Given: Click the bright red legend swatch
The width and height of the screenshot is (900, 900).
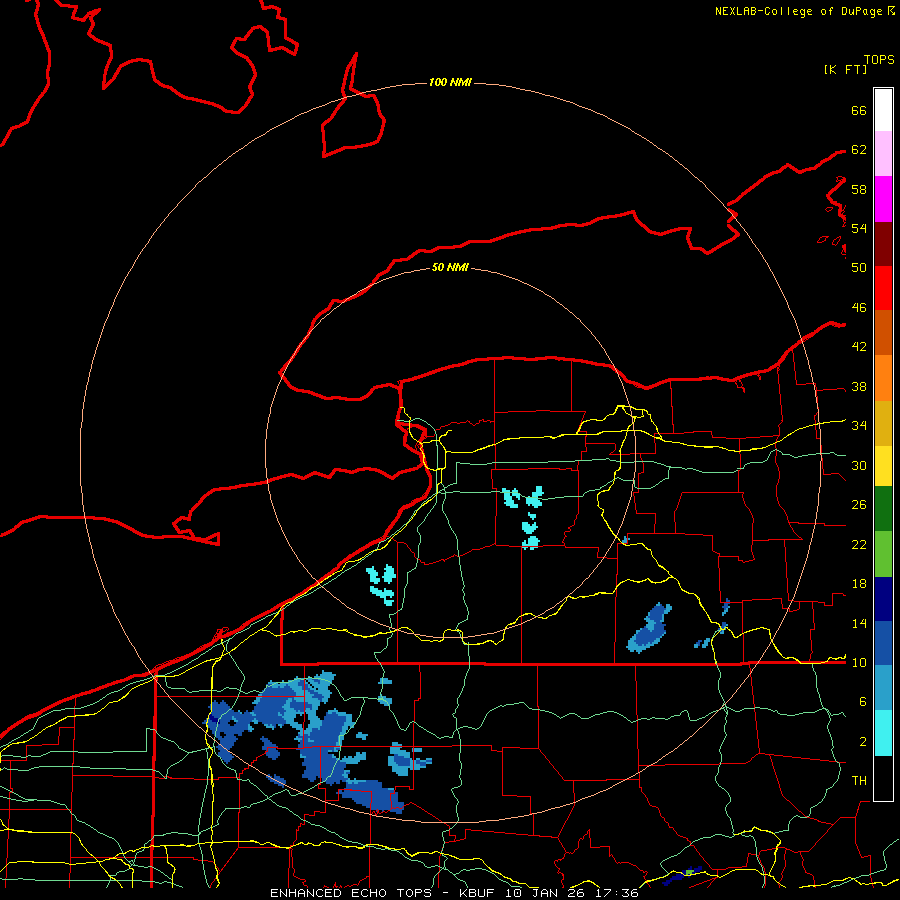Looking at the screenshot, I should click(x=883, y=288).
